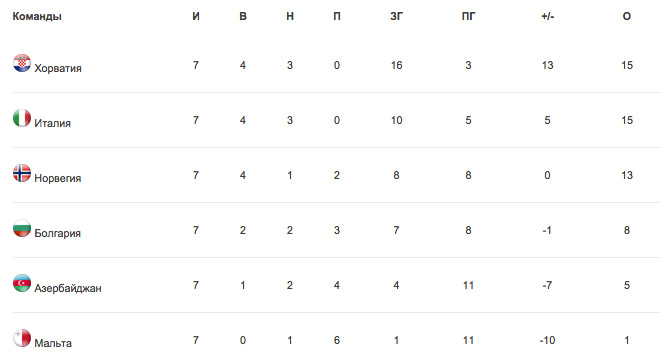Select Malta's -10 goal difference cell
This screenshot has width=660, height=361.
[547, 340]
